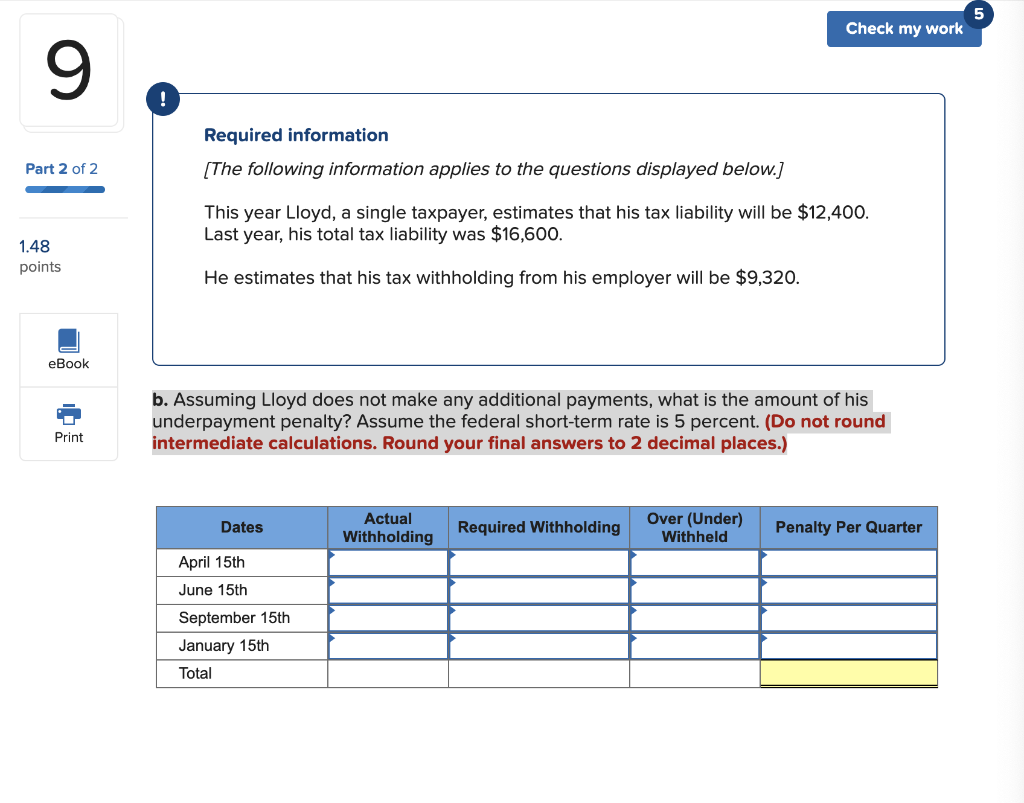Click the exclamation circle beside Required information
The image size is (1024, 803).
163,99
